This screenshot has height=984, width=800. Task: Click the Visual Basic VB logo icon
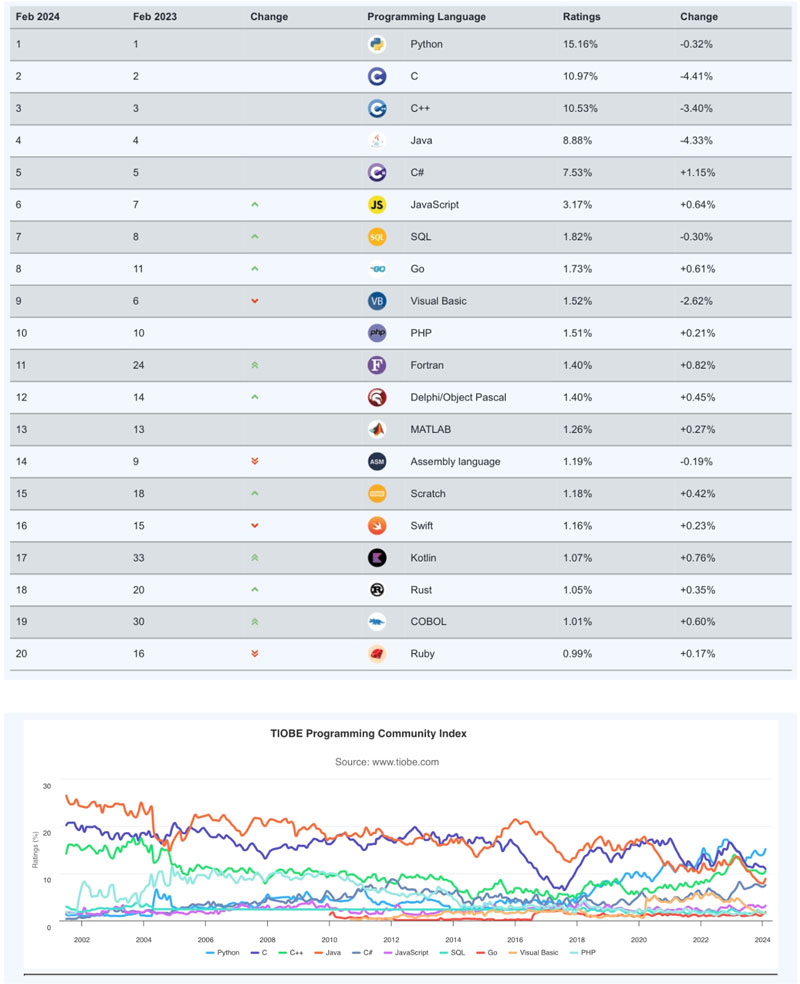click(377, 301)
